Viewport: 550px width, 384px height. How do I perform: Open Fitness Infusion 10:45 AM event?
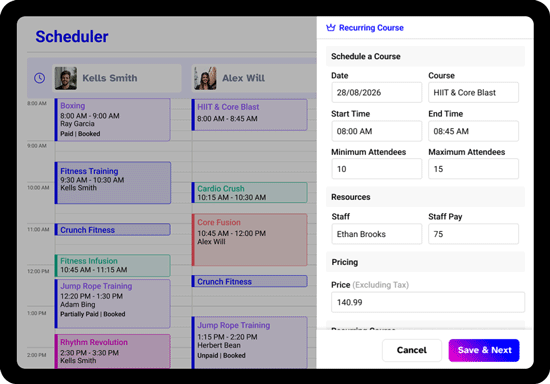point(113,265)
